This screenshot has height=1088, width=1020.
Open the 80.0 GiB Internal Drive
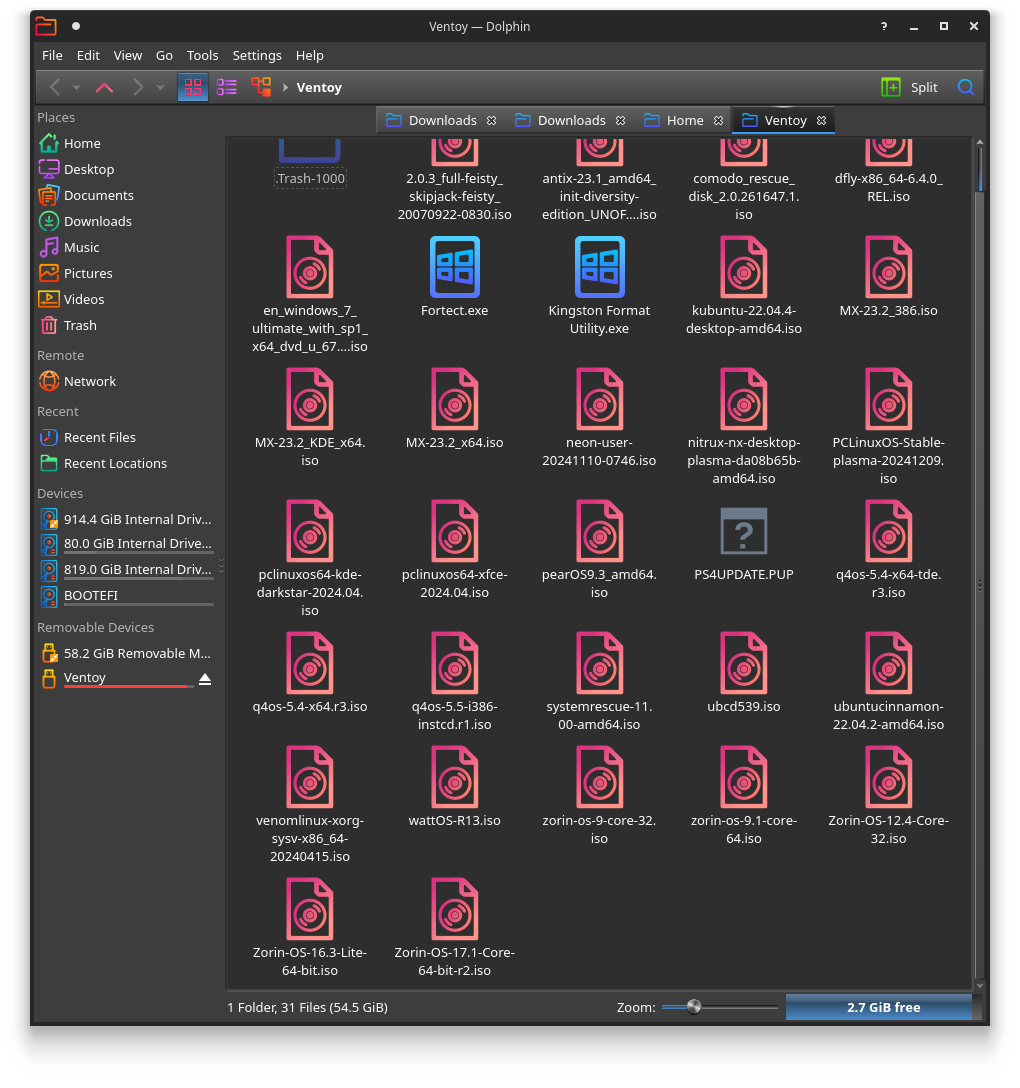click(x=125, y=545)
